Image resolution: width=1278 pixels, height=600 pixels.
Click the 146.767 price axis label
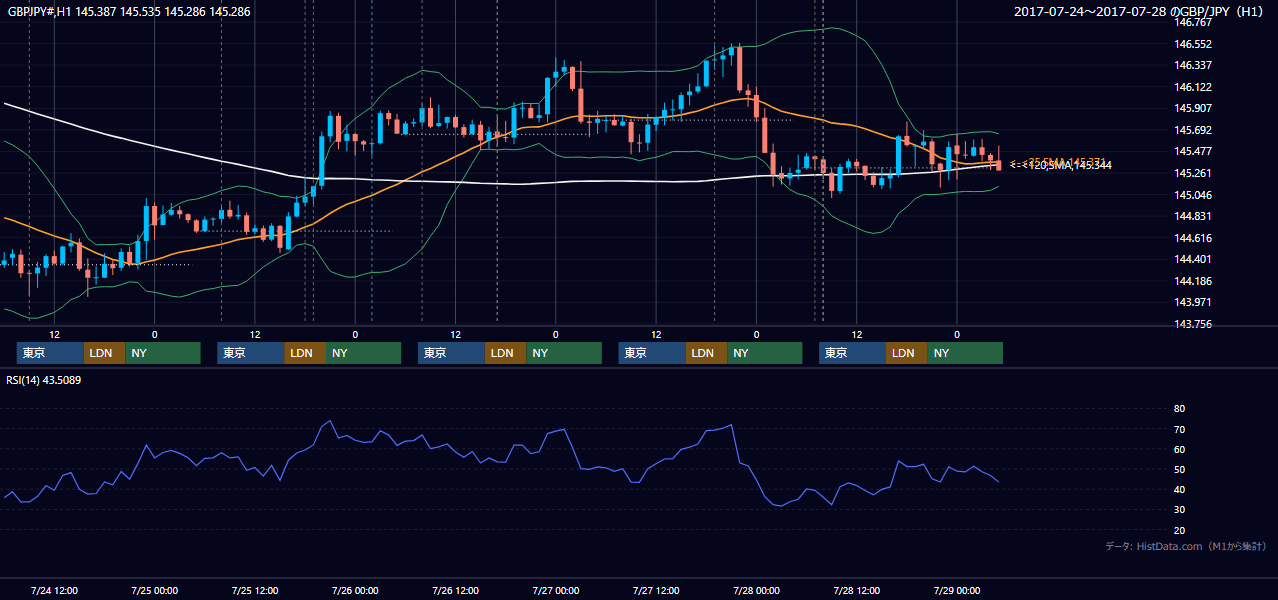[1193, 22]
